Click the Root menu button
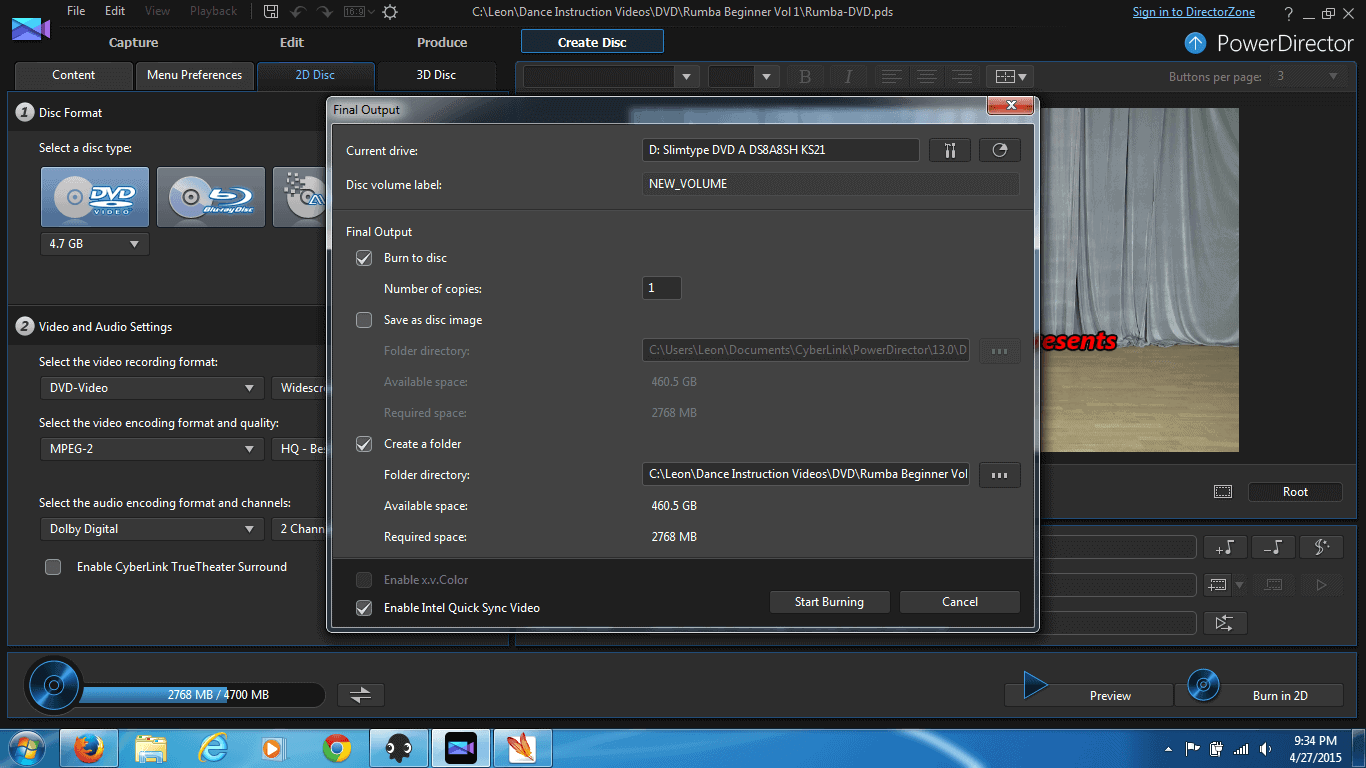 (1295, 492)
